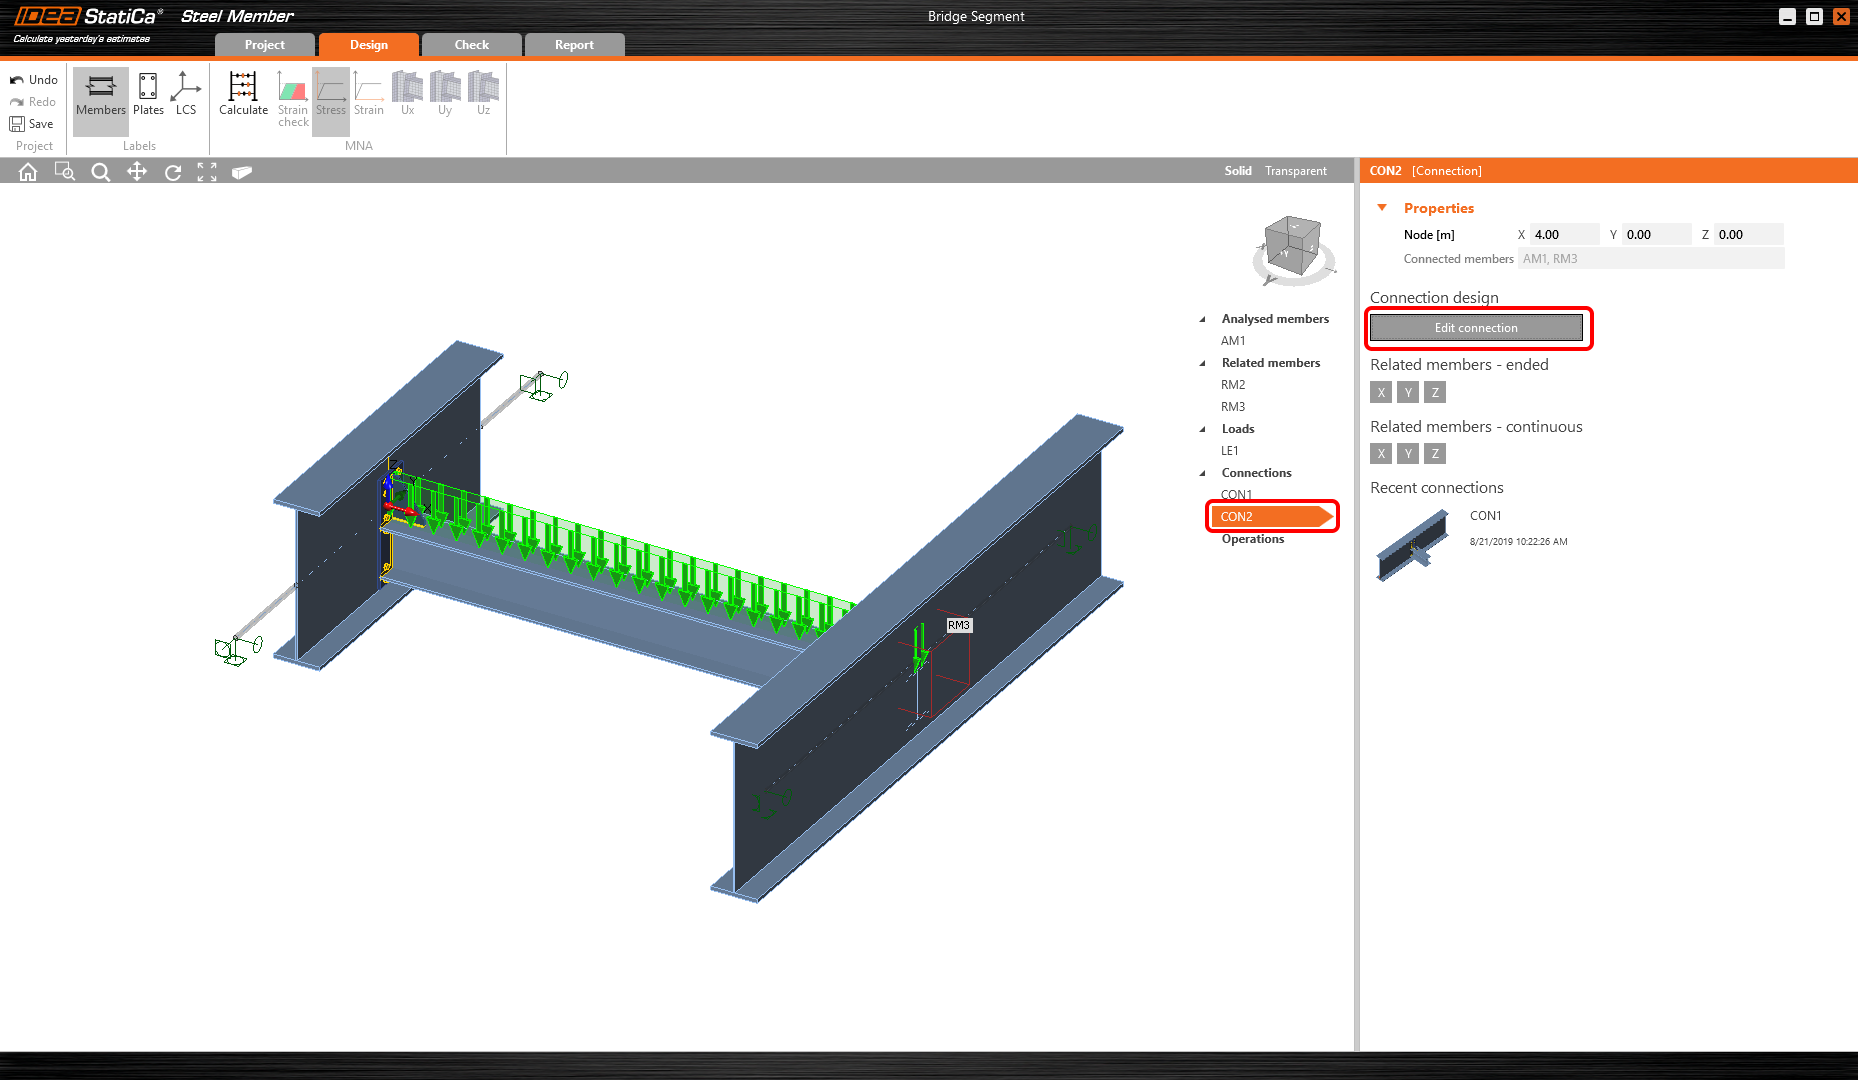This screenshot has width=1858, height=1080.
Task: Click Z under Related members - ended
Action: [x=1435, y=393]
